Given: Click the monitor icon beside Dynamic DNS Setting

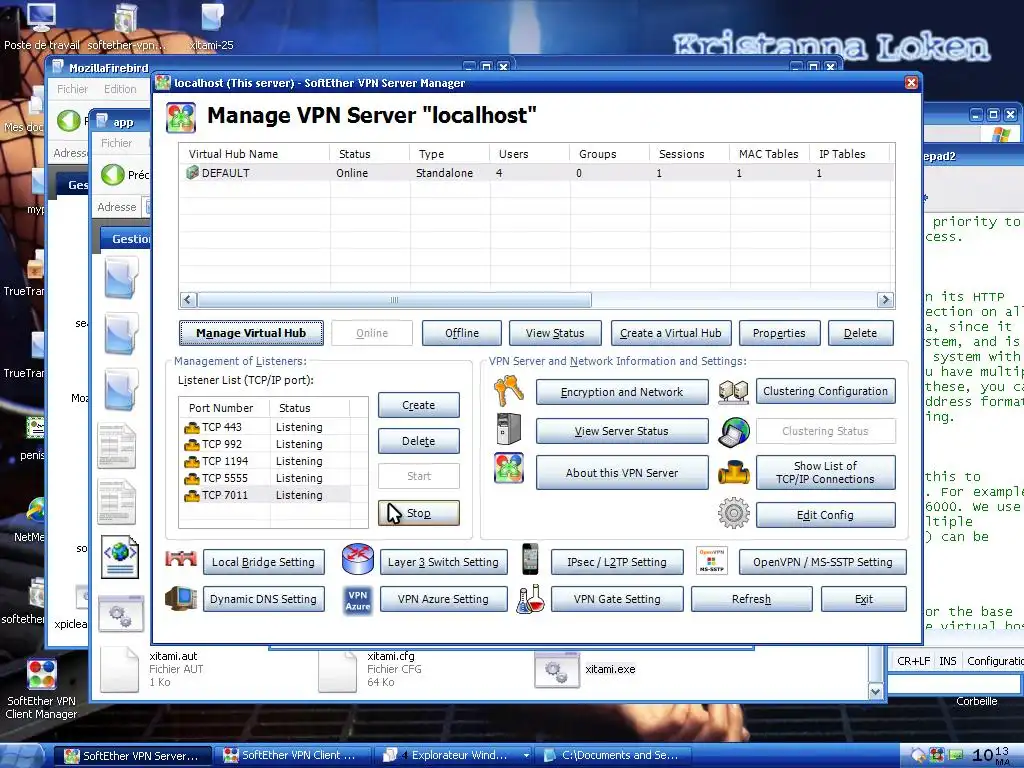Looking at the screenshot, I should tap(181, 598).
